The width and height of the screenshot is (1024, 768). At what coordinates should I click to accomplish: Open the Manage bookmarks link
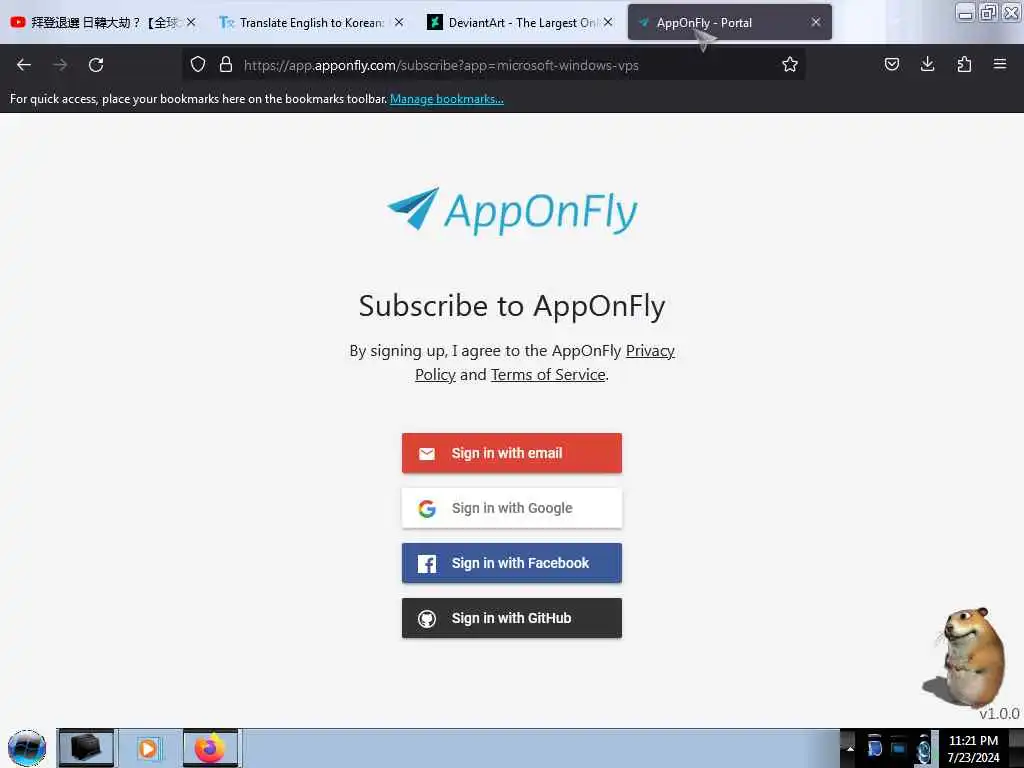point(447,99)
